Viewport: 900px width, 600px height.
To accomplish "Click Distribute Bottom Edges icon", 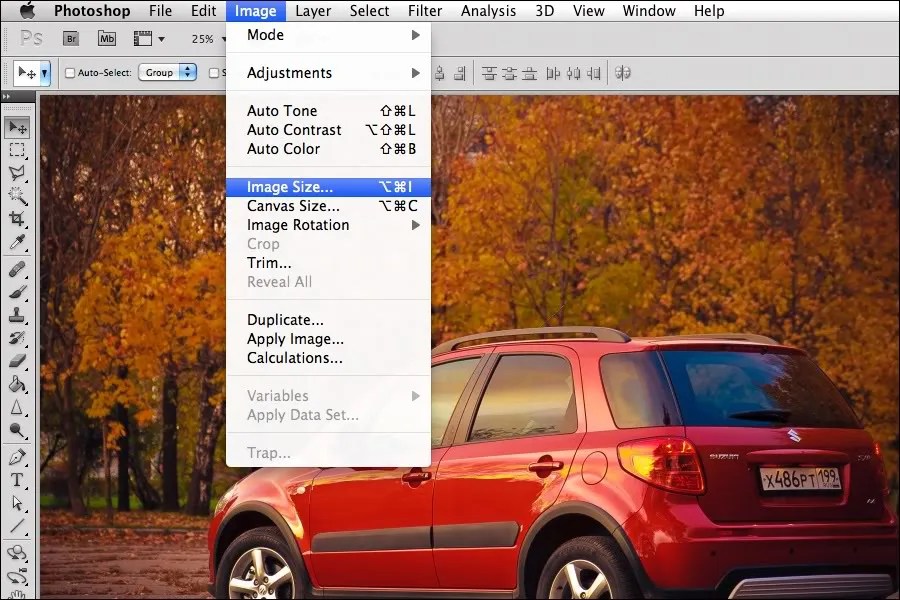I will click(x=530, y=73).
